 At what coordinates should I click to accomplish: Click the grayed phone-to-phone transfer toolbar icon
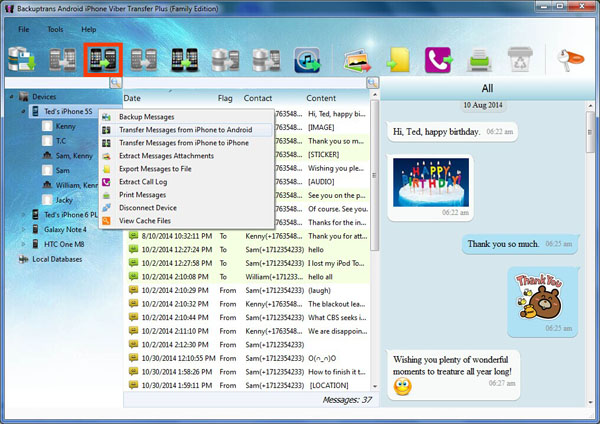(x=62, y=60)
